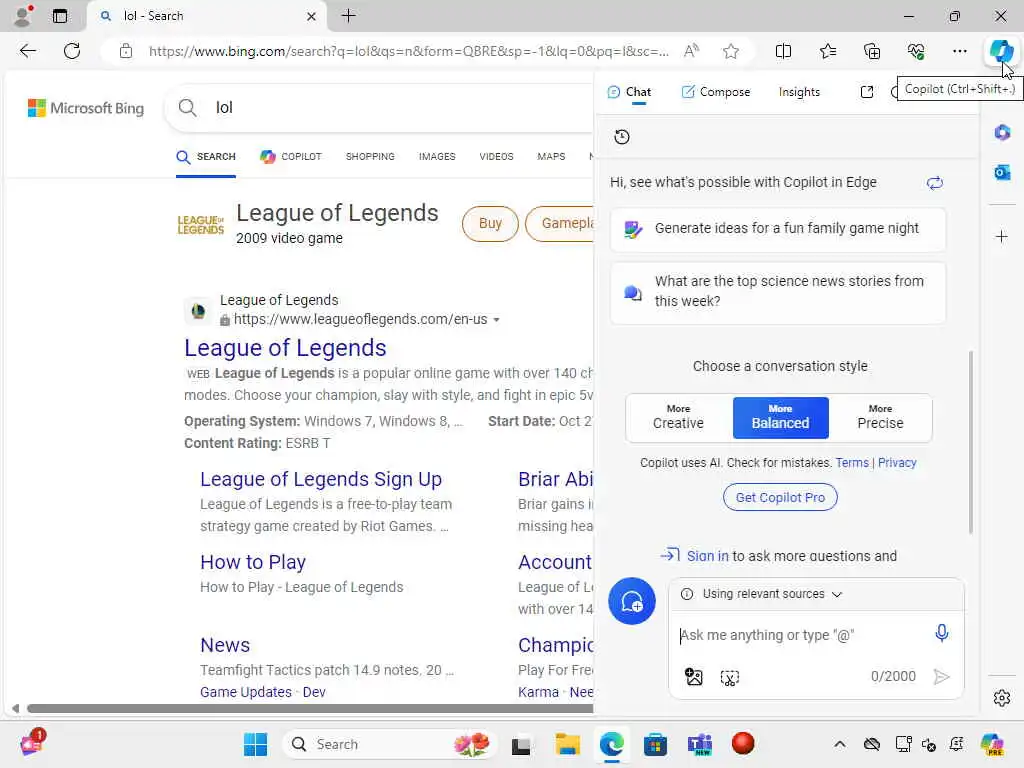Viewport: 1024px width, 768px height.
Task: Click the Sign in link
Action: 707,556
